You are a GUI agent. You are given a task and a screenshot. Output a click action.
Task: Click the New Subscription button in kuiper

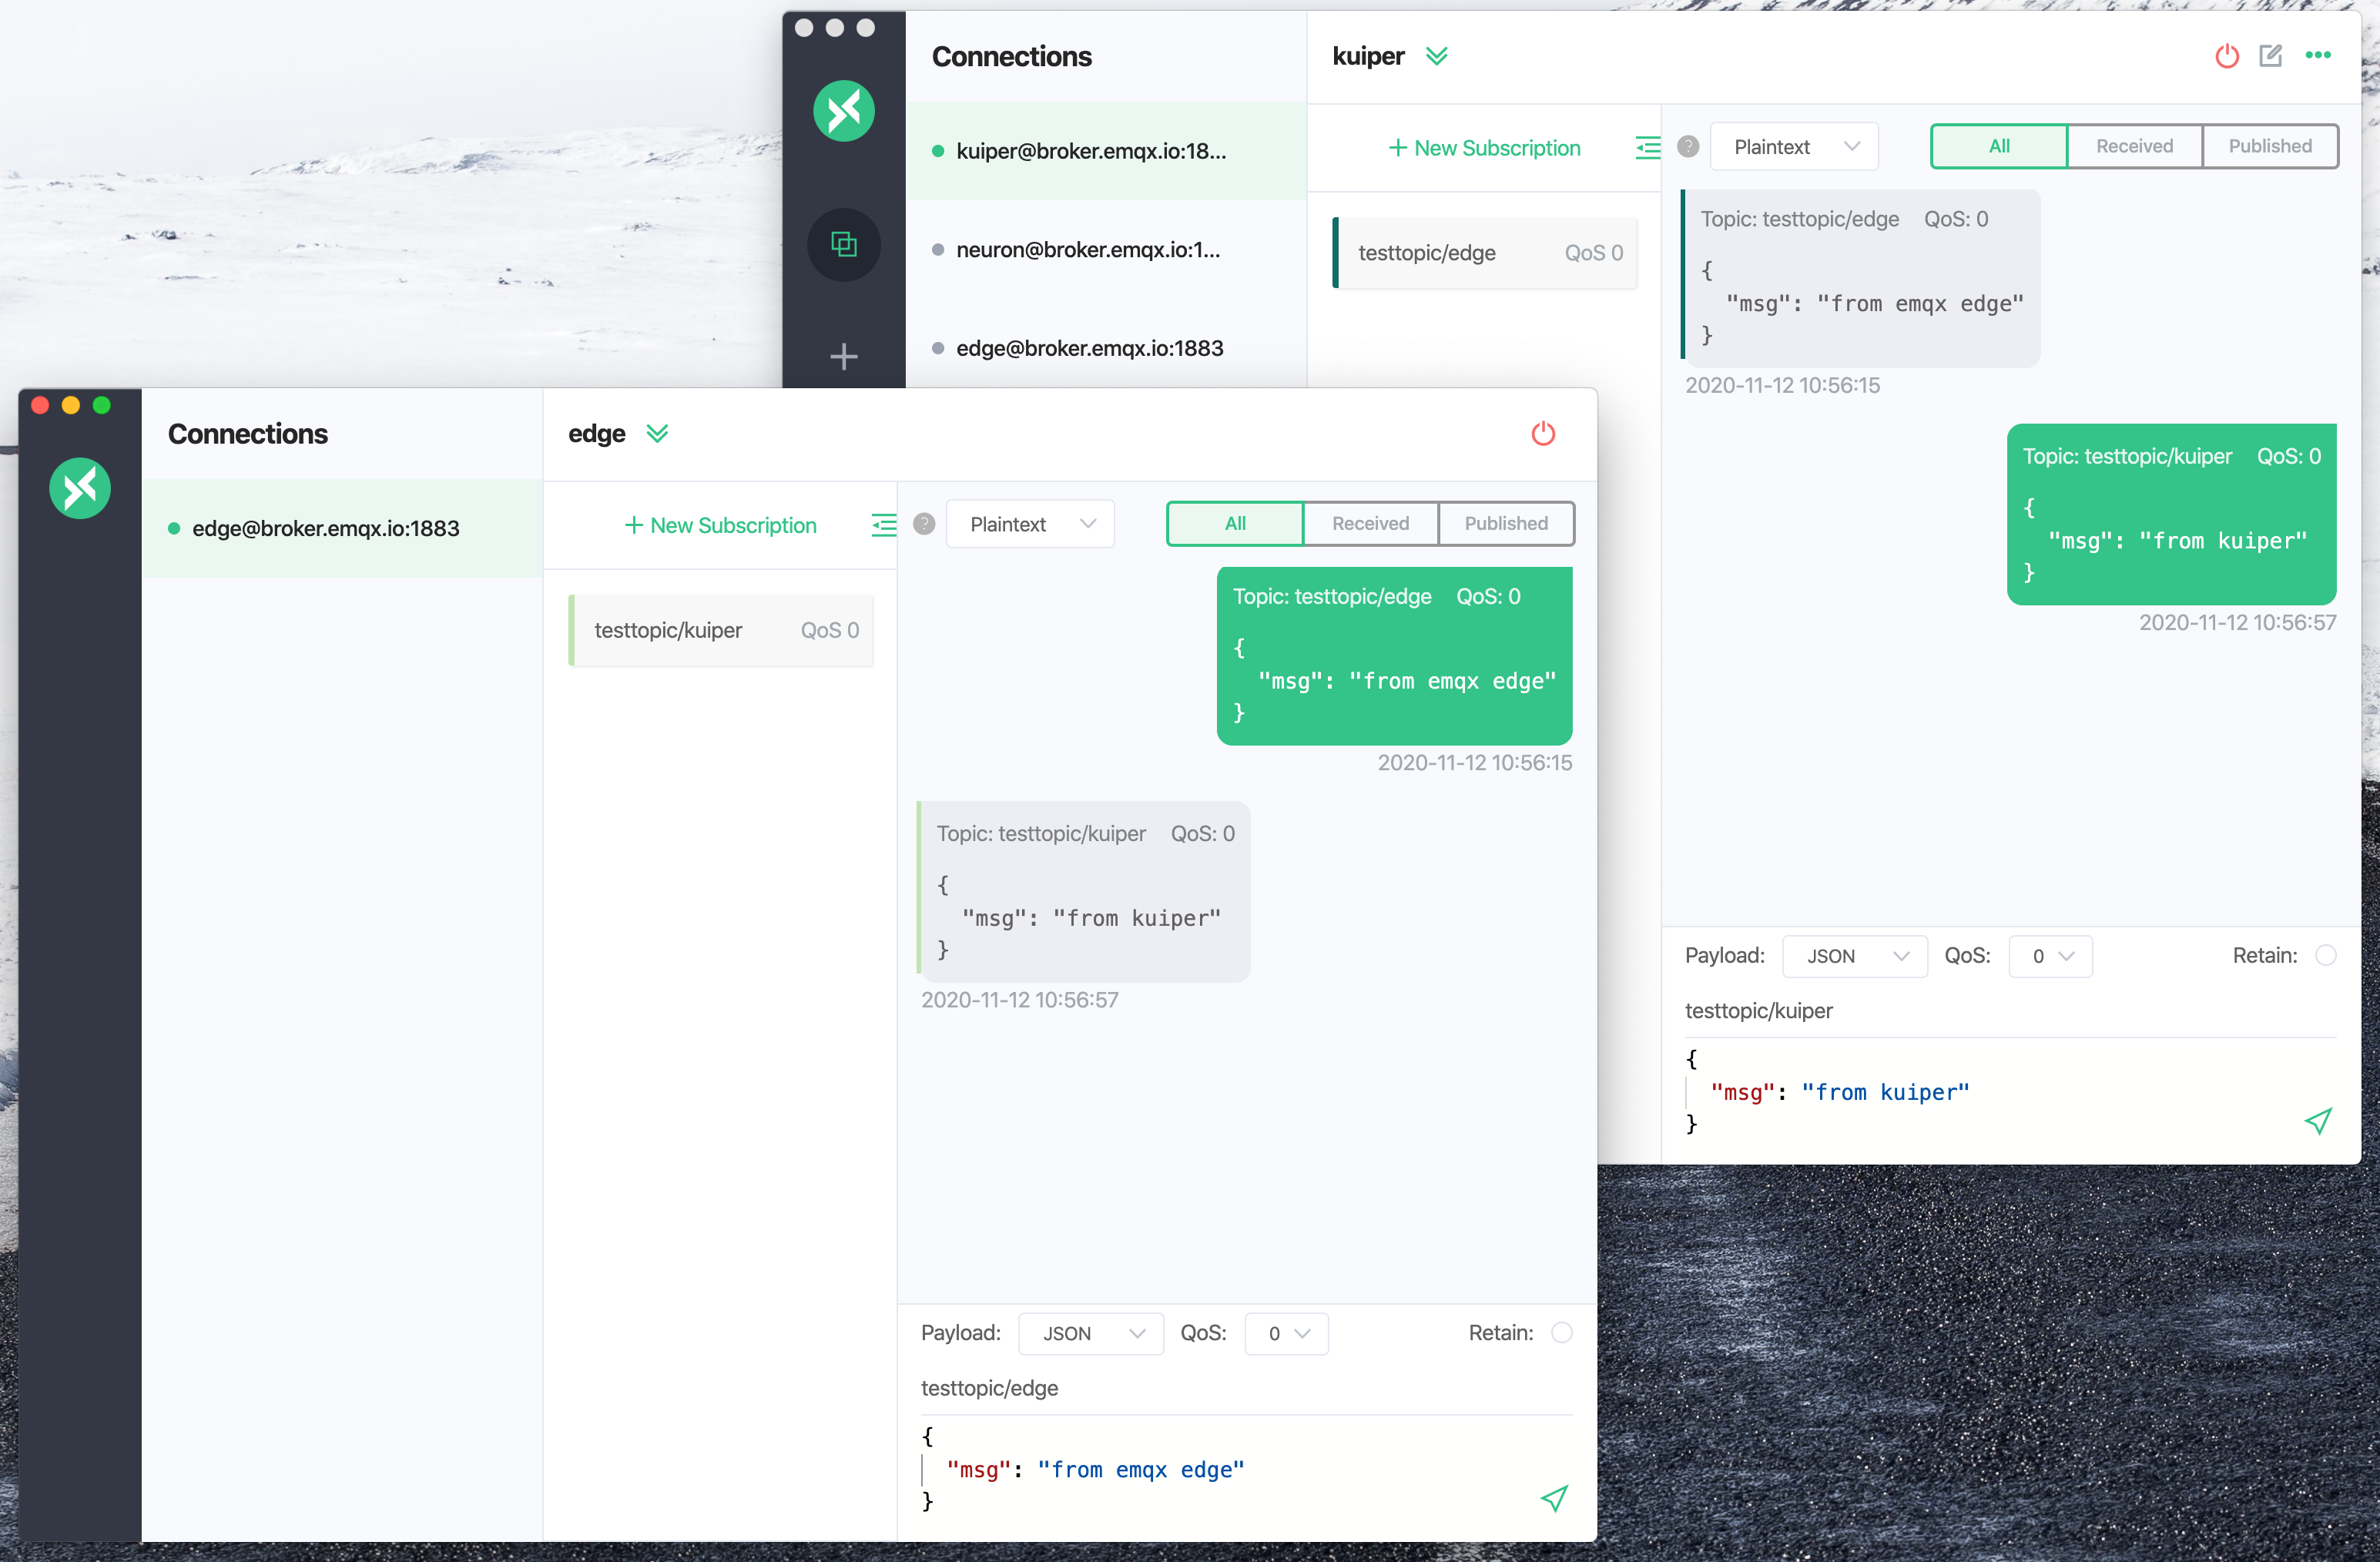coord(1483,146)
